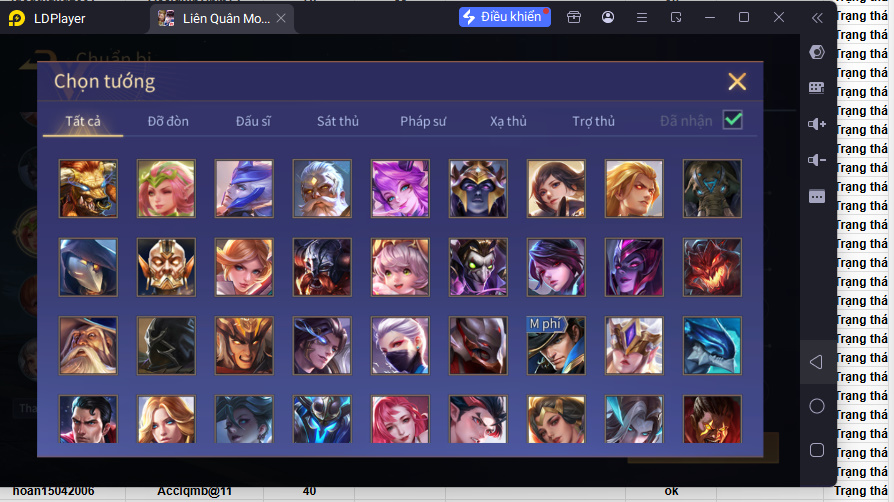Viewport: 894px width, 502px height.
Task: Collapse the sidebar with double-chevron arrow
Action: (816, 17)
